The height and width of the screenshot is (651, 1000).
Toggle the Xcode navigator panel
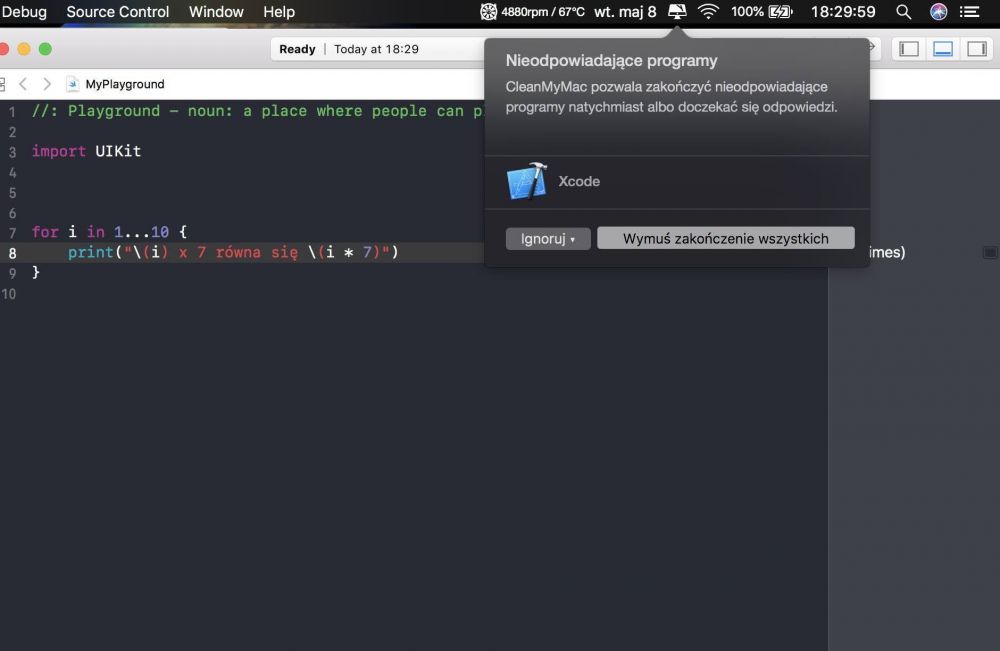pos(909,48)
